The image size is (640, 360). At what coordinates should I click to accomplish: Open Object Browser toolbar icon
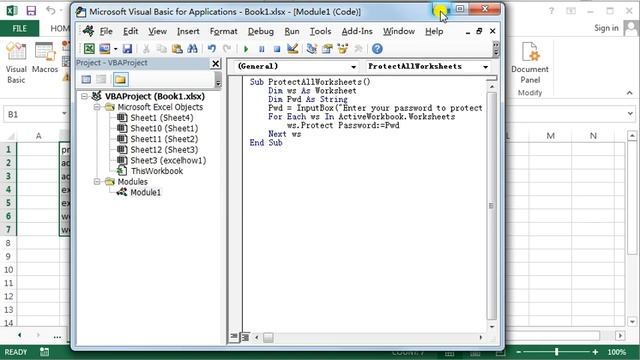(x=342, y=49)
